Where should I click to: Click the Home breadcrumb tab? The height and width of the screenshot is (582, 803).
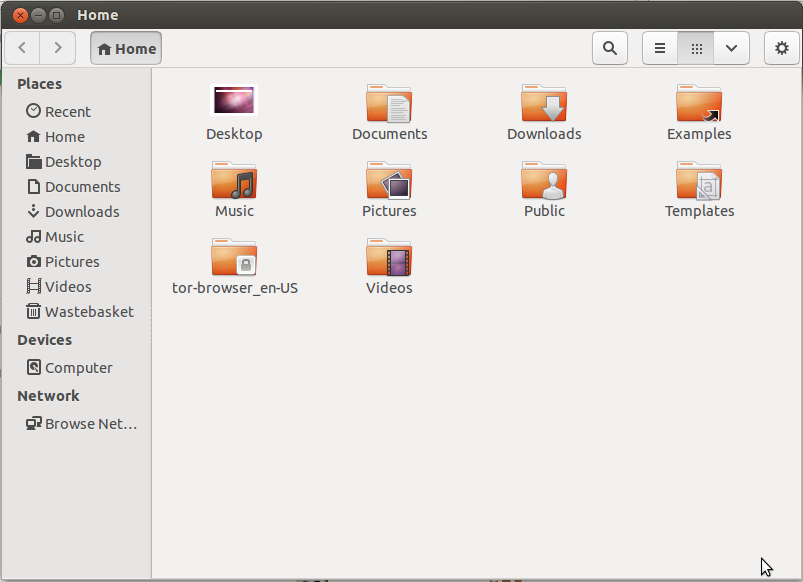[125, 47]
